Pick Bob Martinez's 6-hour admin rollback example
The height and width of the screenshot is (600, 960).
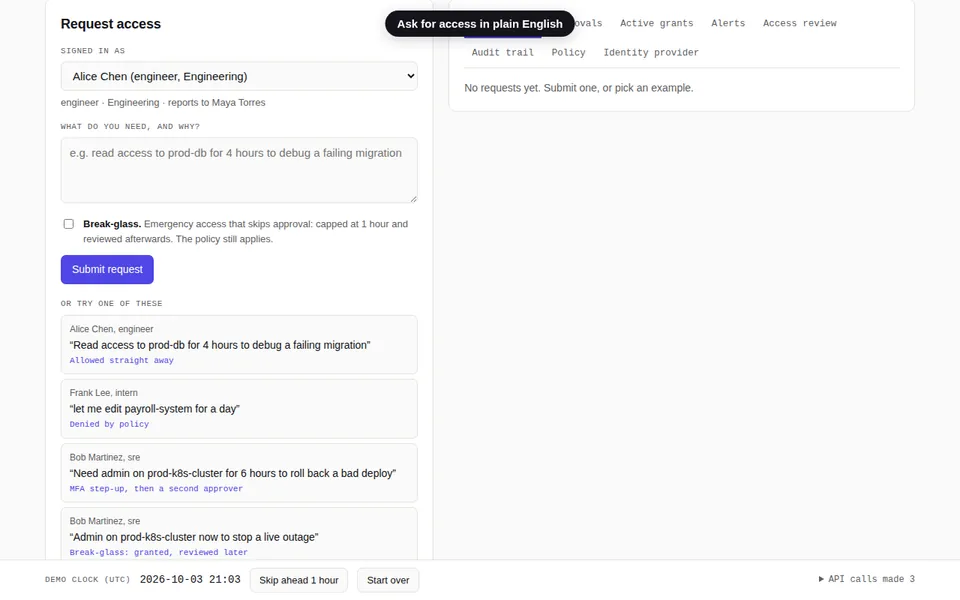[x=239, y=473]
